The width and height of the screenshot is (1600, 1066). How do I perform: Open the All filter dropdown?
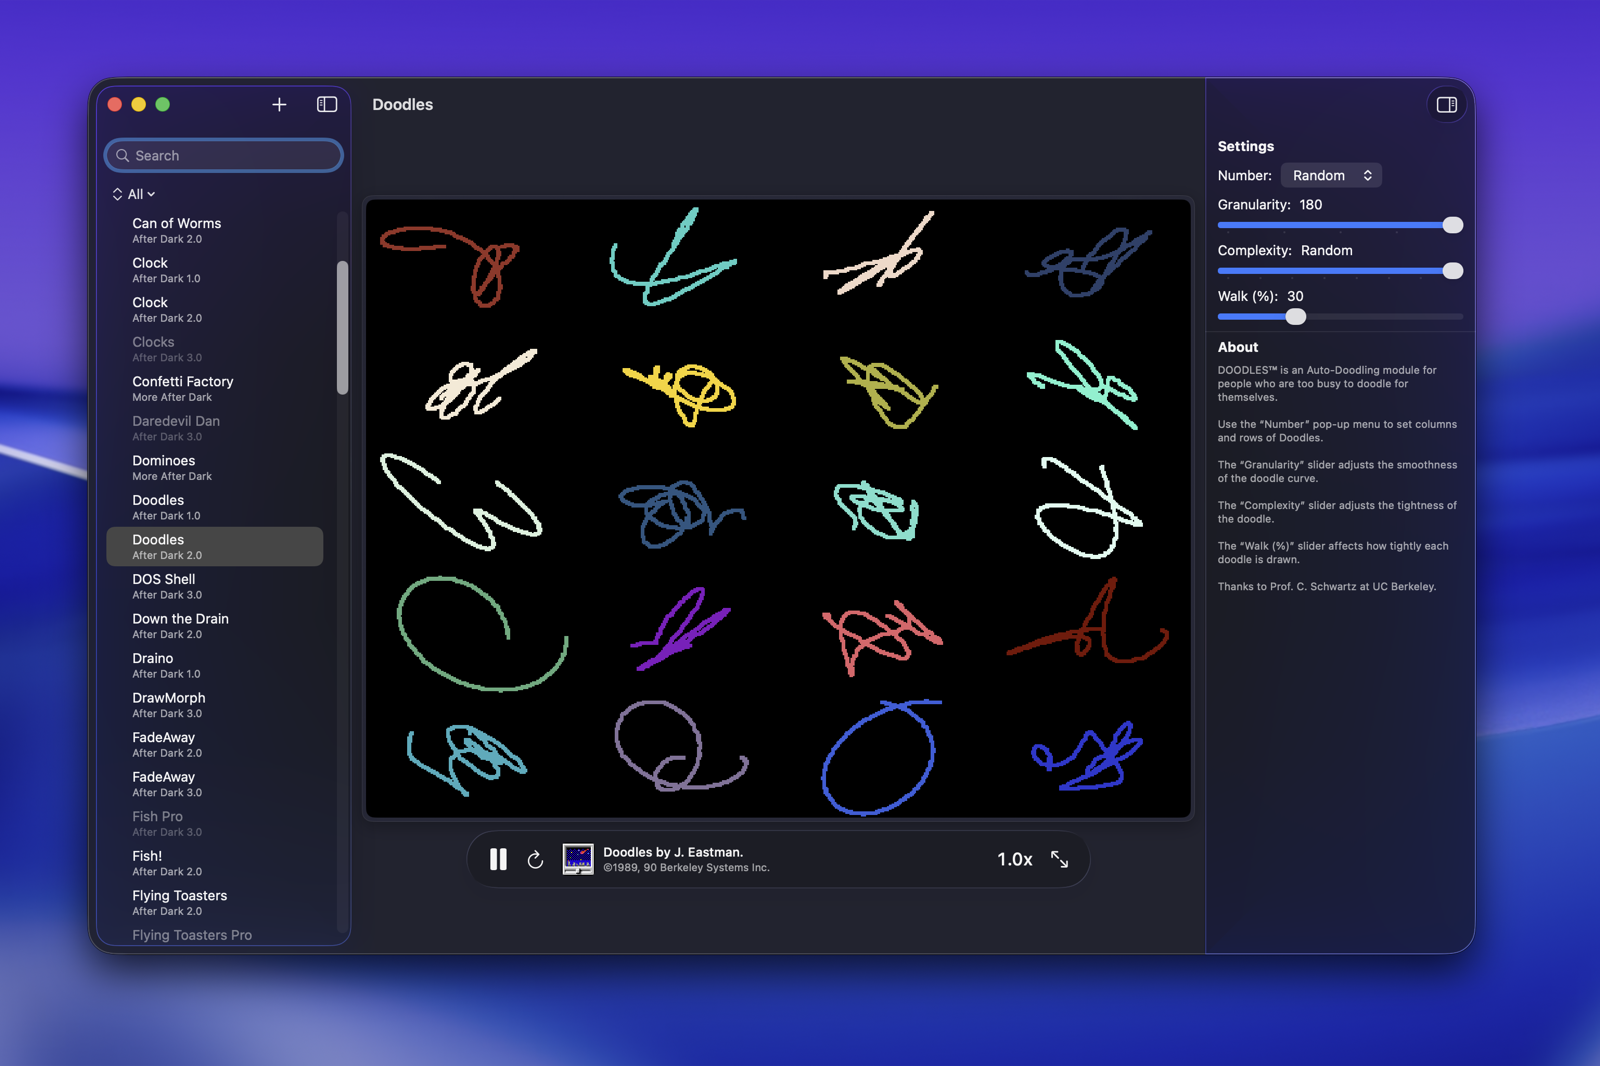(x=134, y=194)
